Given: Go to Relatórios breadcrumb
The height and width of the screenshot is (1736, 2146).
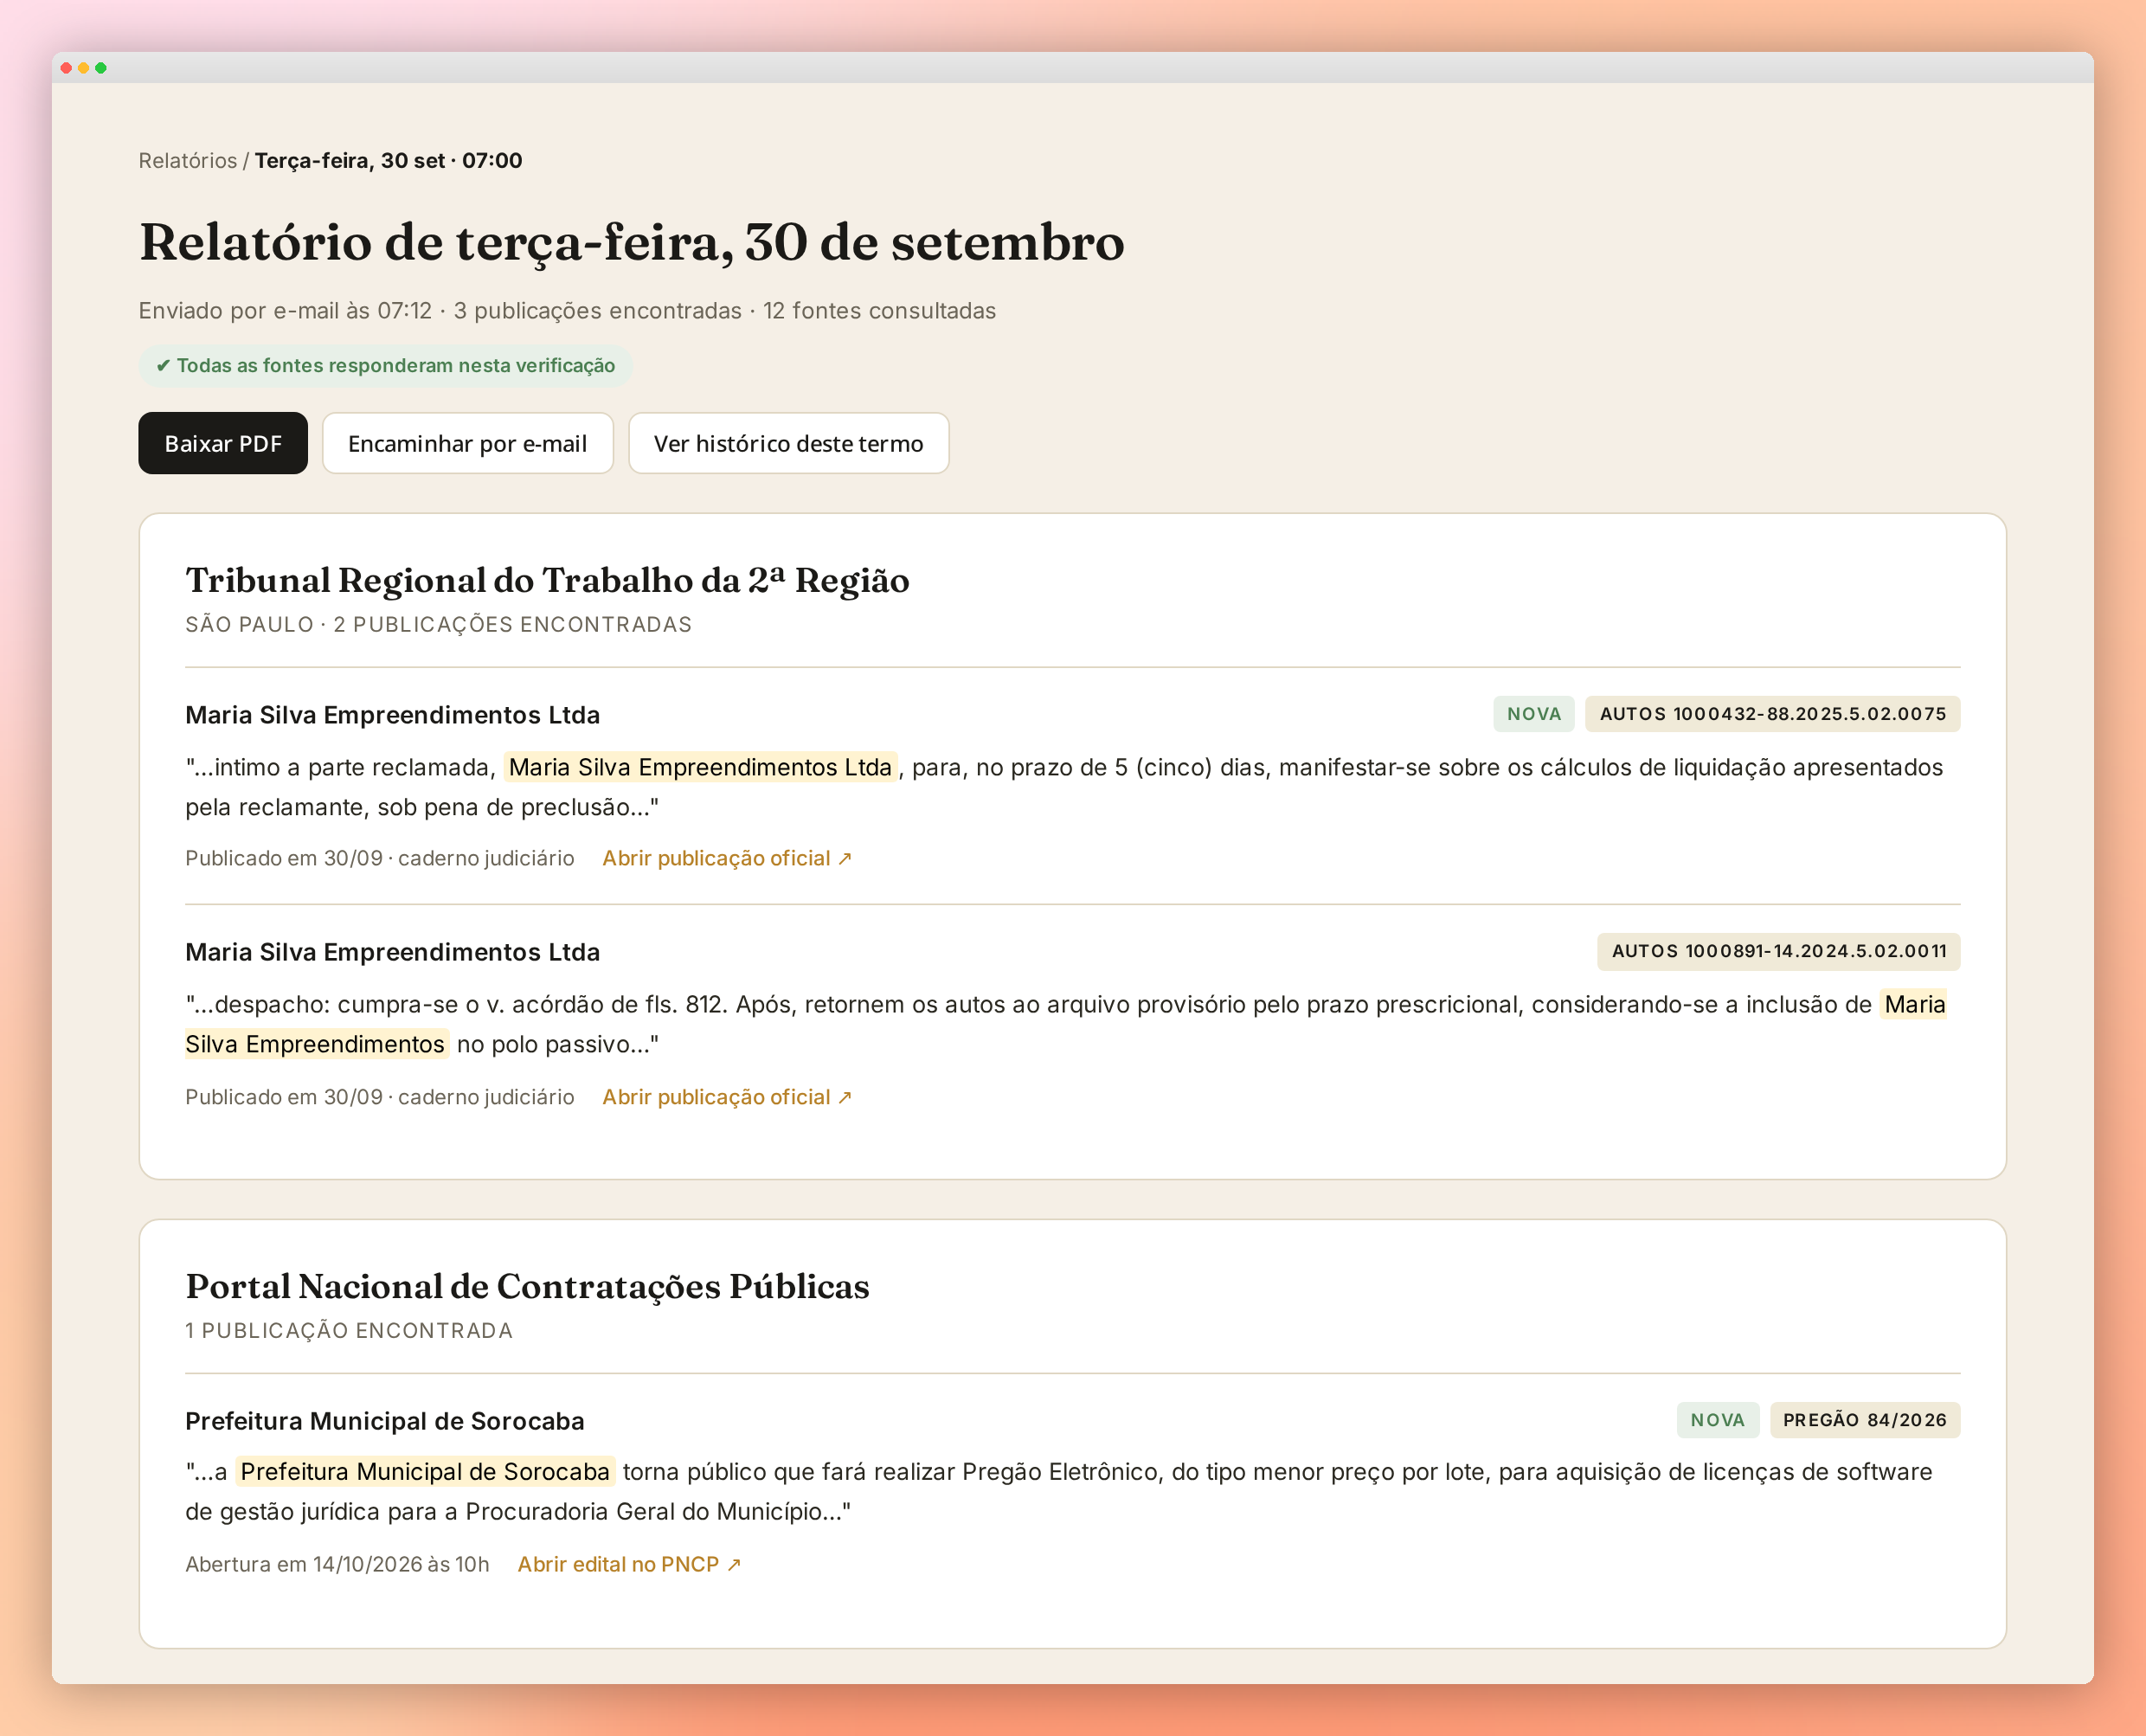Looking at the screenshot, I should (188, 161).
